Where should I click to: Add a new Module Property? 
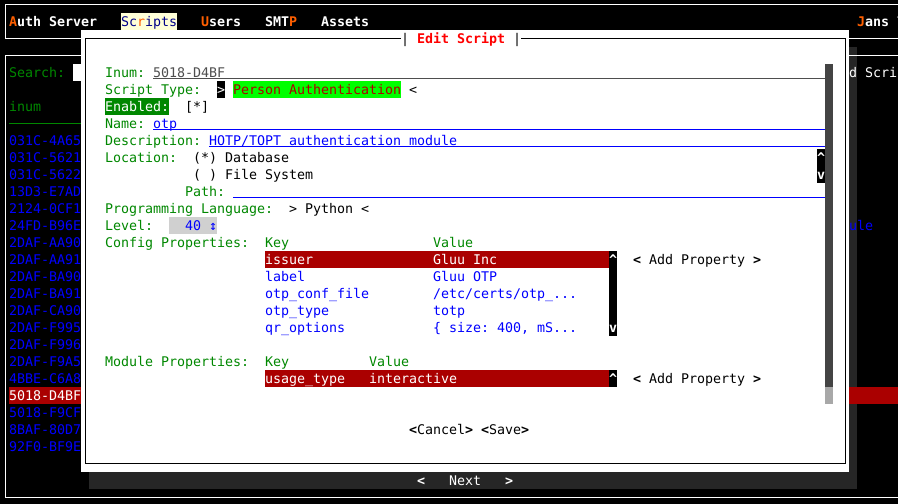[696, 379]
